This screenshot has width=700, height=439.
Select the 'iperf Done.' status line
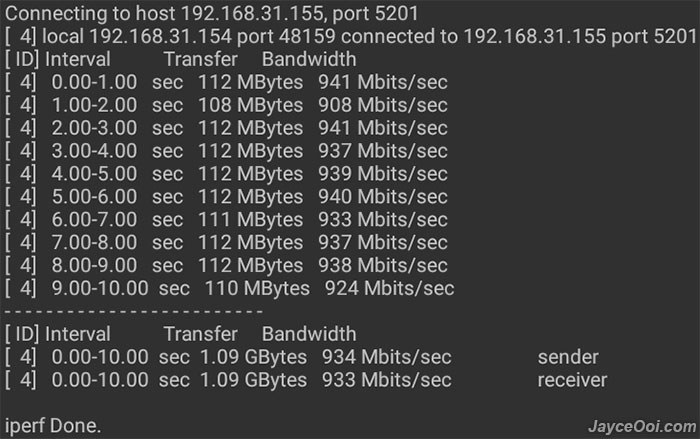[53, 426]
